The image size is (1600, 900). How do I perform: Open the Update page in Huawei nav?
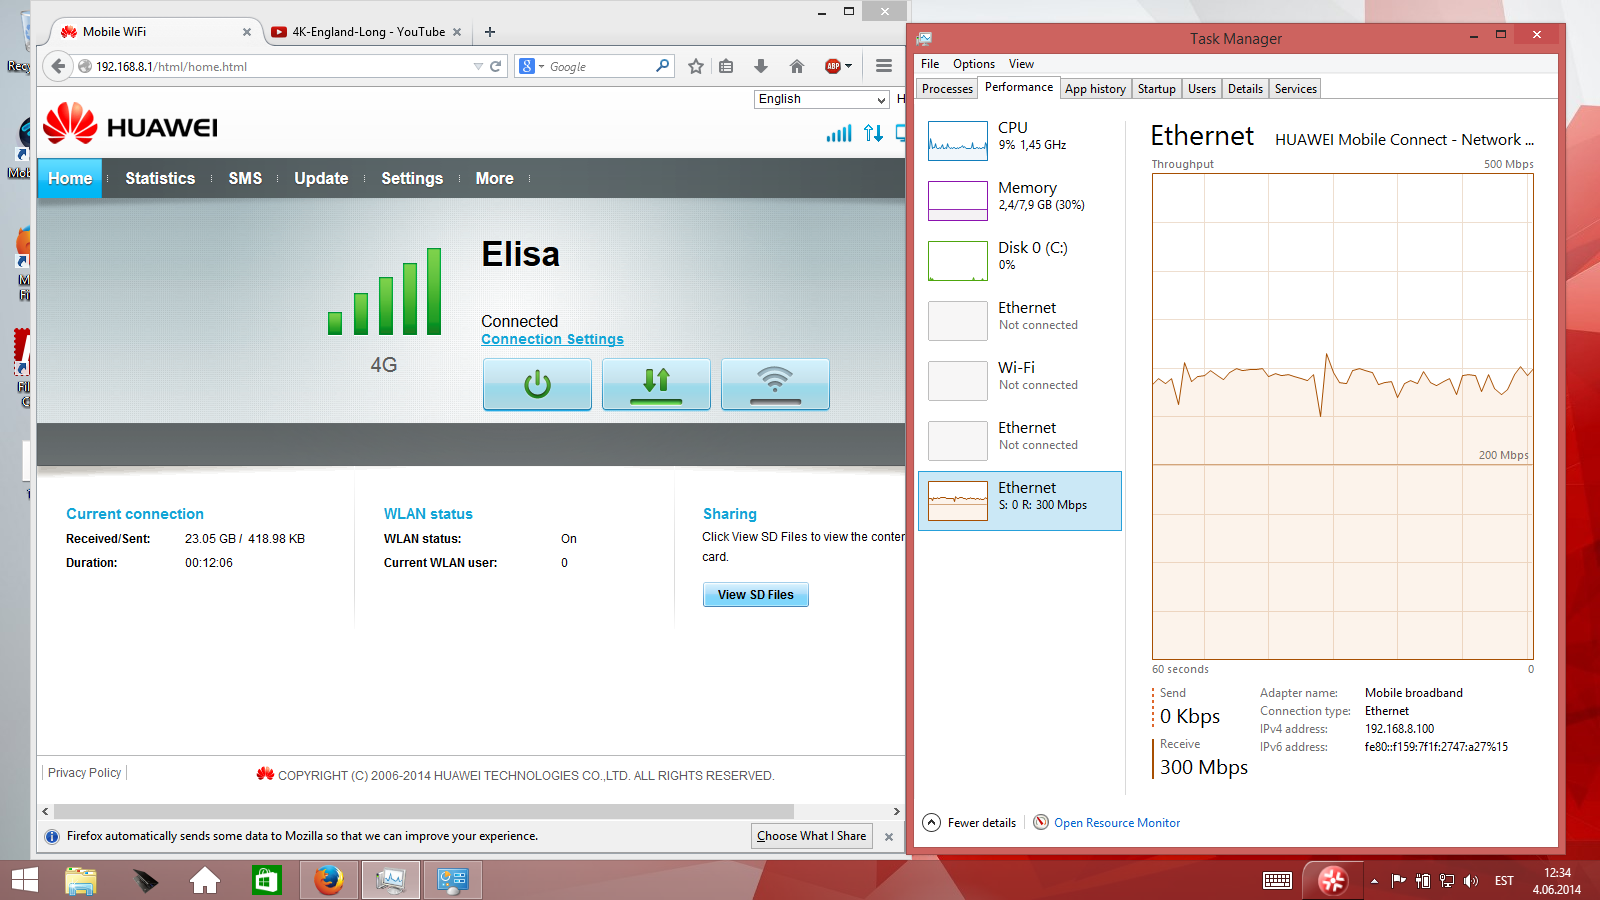tap(321, 178)
